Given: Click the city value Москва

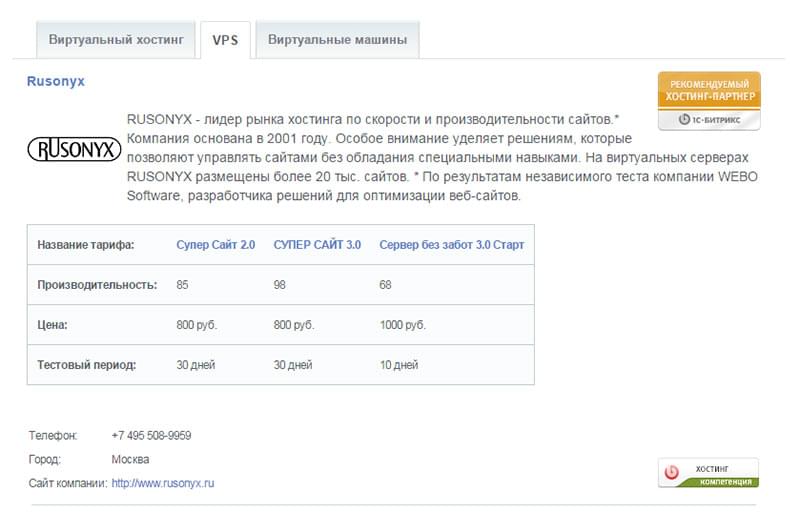Looking at the screenshot, I should coord(130,459).
